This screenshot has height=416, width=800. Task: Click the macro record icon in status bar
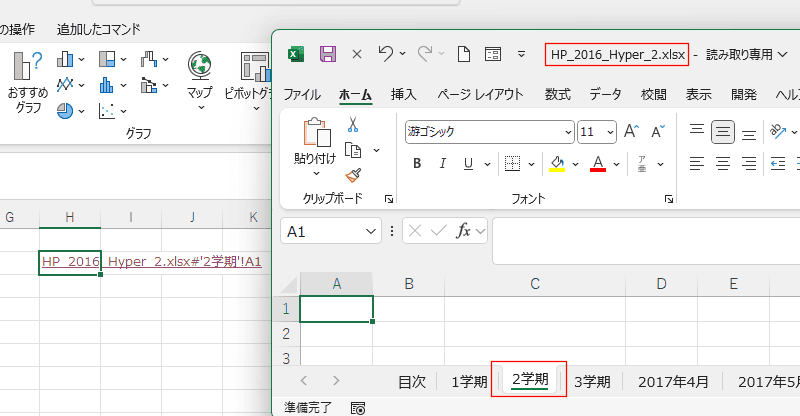click(x=358, y=407)
